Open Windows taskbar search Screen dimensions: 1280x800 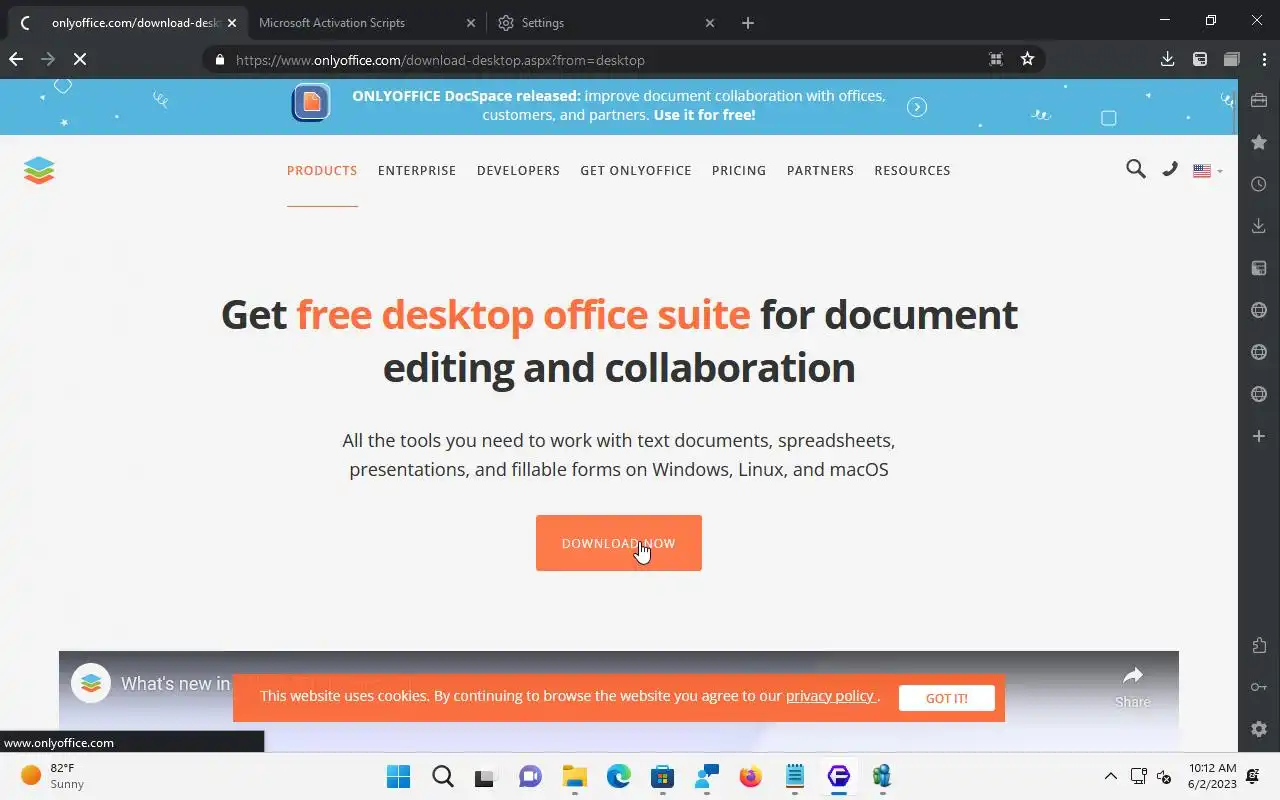click(442, 776)
